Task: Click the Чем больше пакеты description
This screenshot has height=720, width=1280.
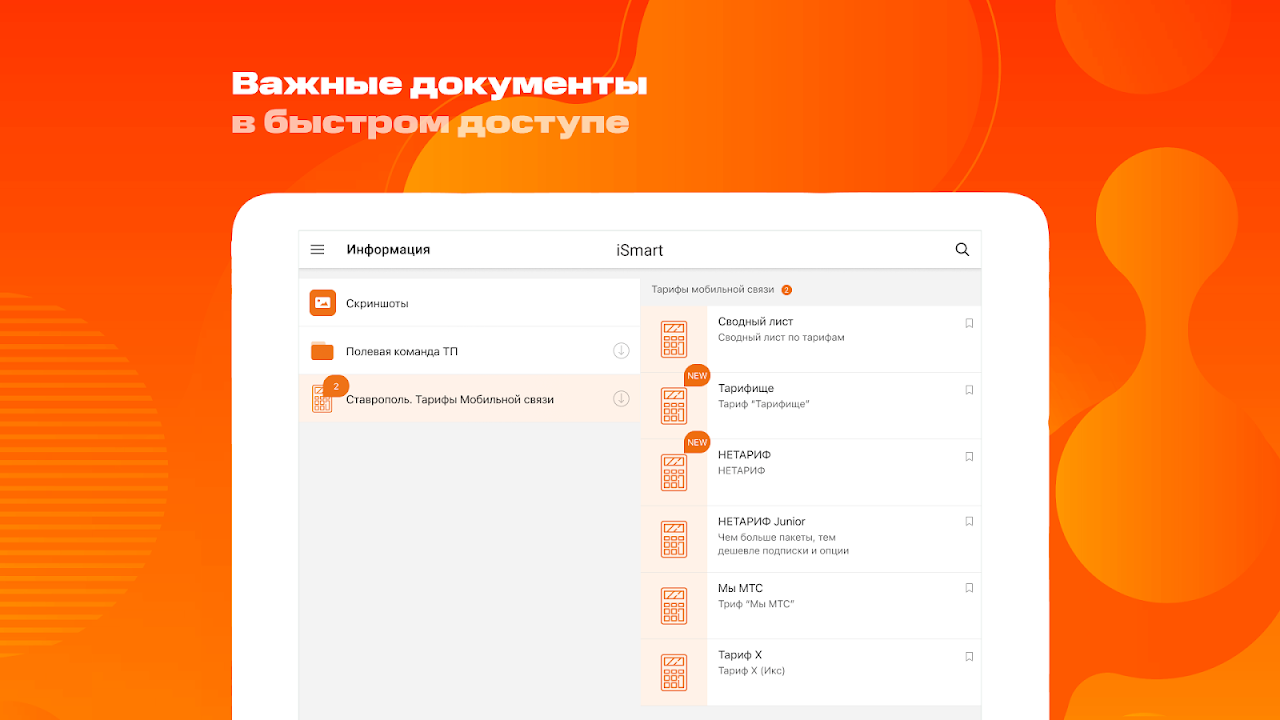Action: pos(783,544)
